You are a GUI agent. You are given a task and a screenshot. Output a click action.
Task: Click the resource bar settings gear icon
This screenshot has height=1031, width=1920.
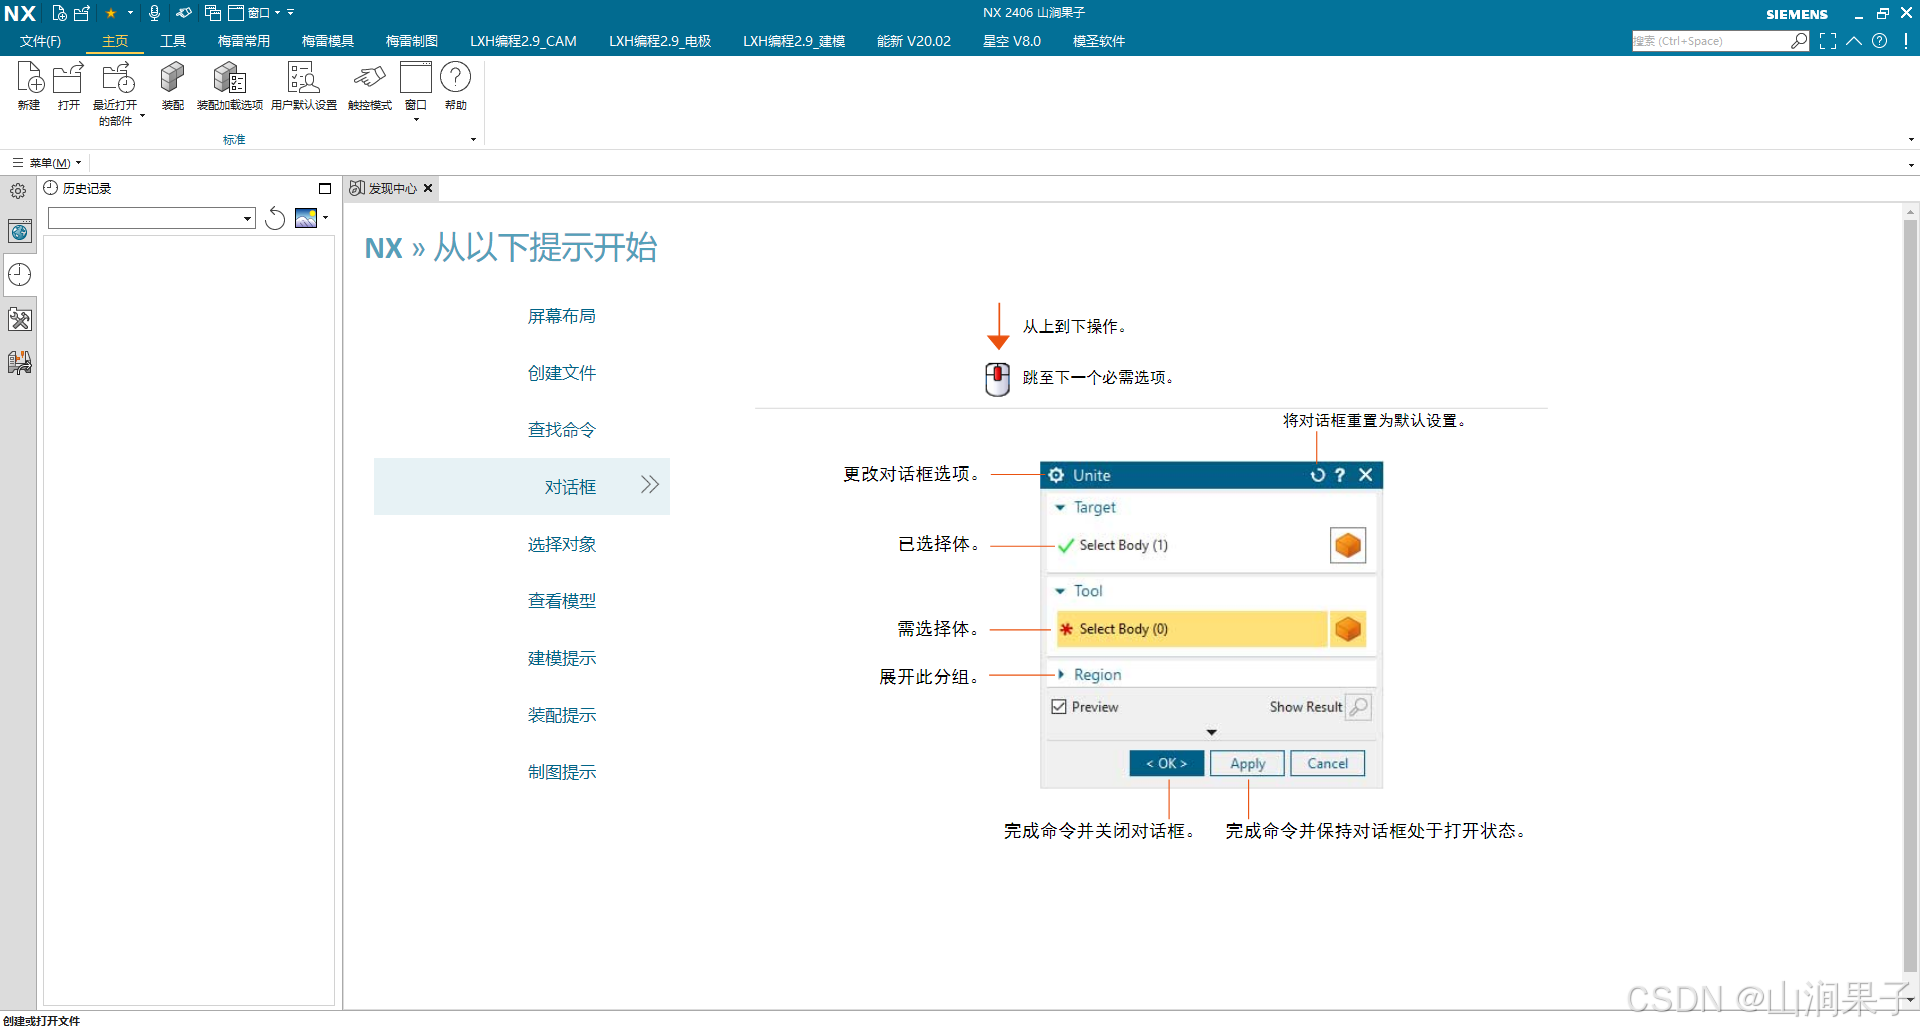[18, 191]
